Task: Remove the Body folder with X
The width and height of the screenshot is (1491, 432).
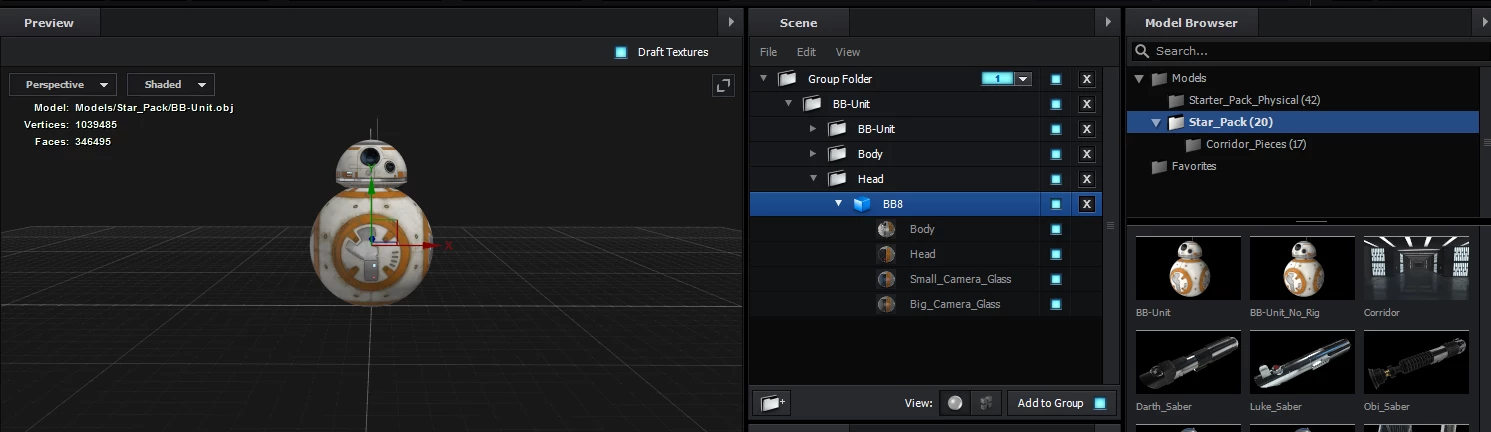Action: tap(1087, 154)
